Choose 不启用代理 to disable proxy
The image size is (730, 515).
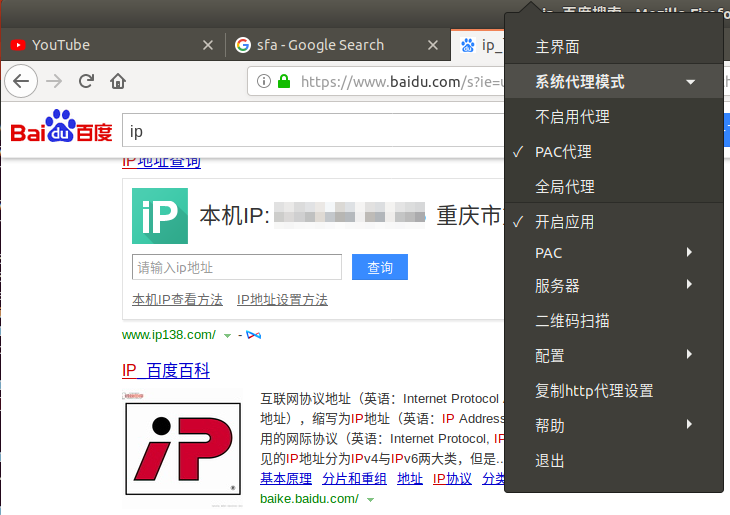(x=572, y=117)
